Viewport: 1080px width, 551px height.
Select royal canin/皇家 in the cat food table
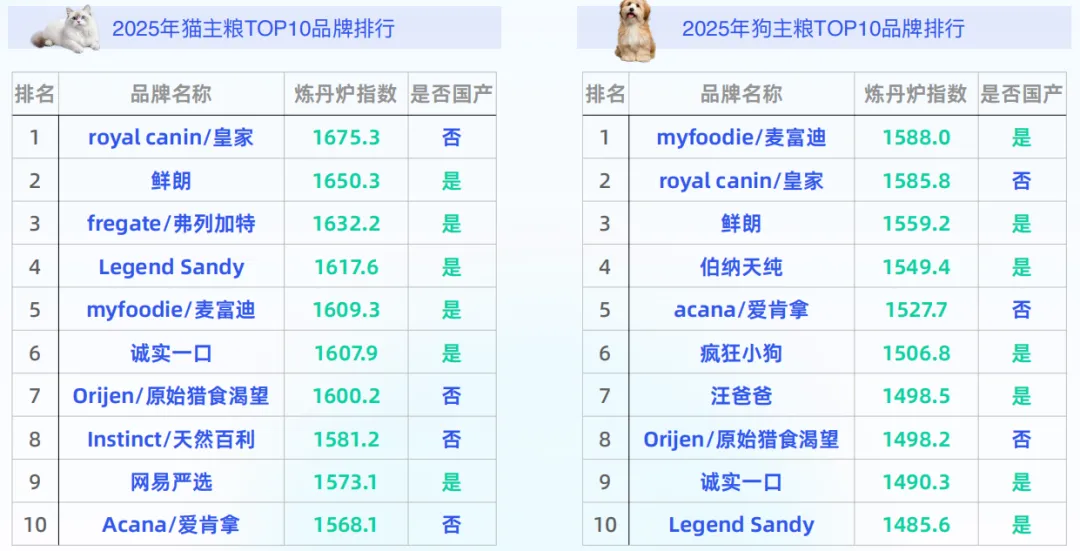(x=171, y=138)
